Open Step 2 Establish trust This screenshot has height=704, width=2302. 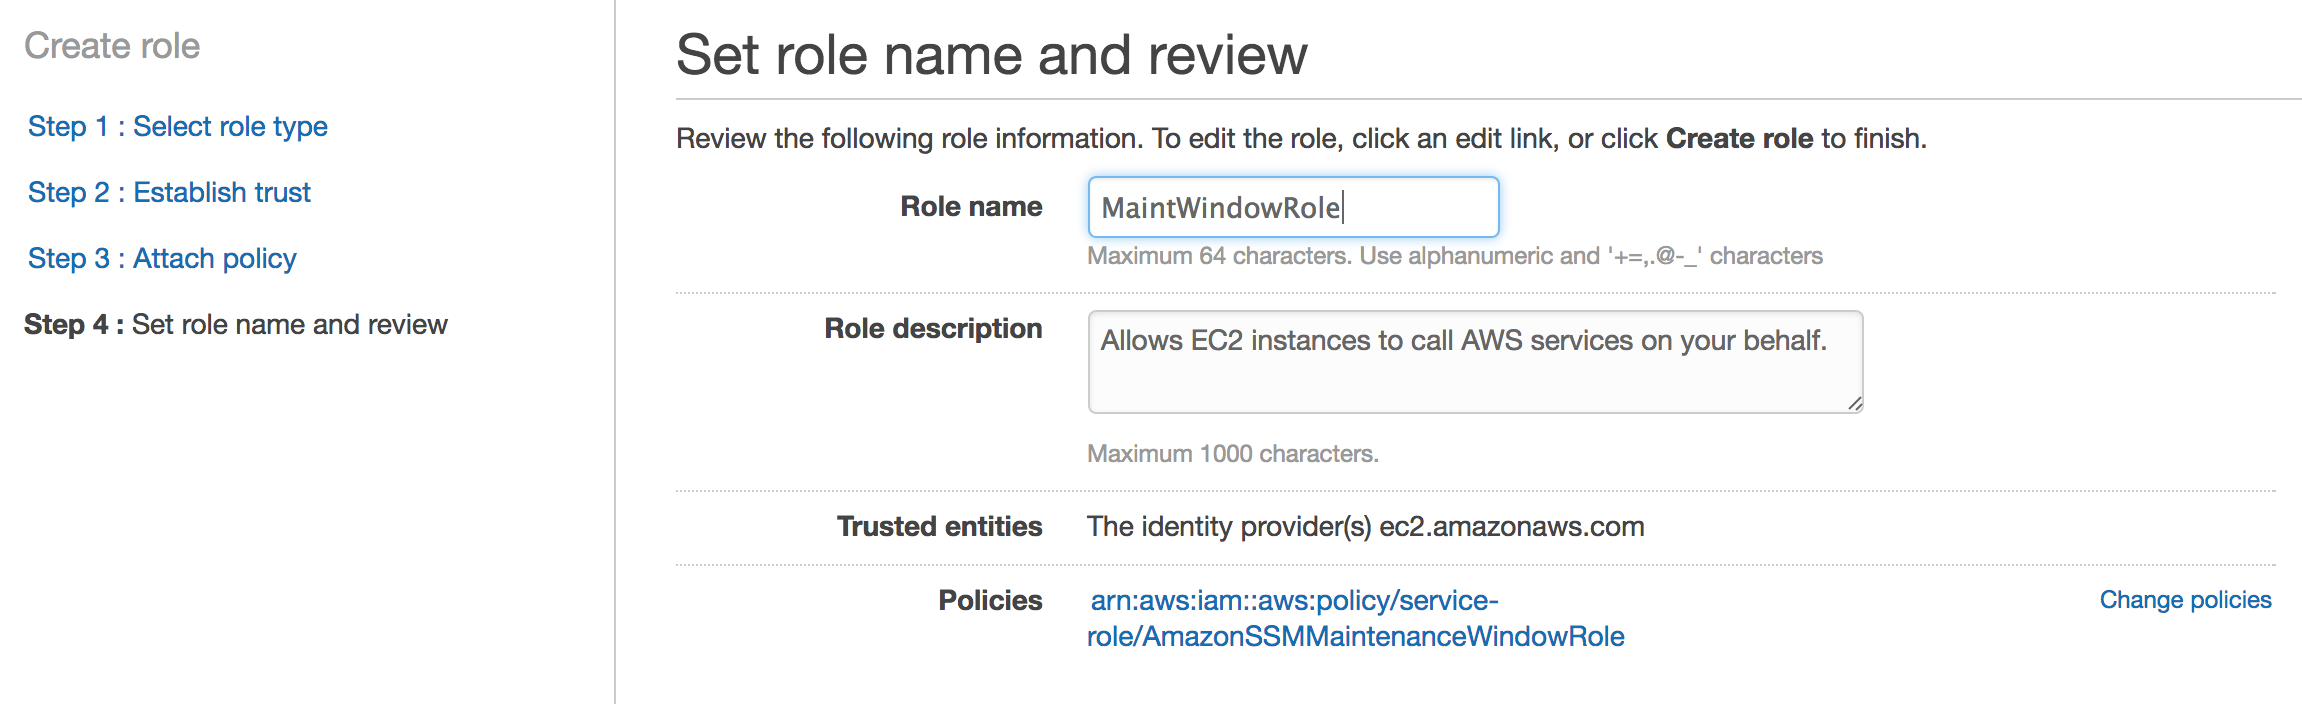tap(169, 193)
